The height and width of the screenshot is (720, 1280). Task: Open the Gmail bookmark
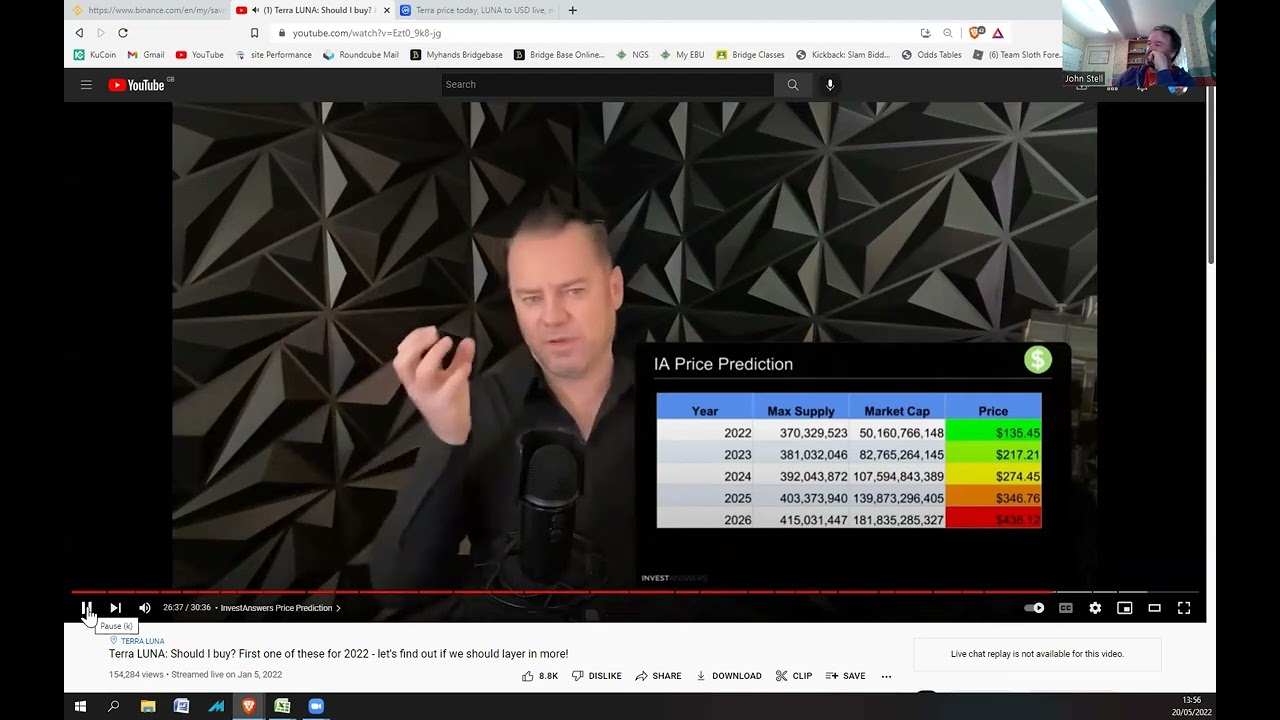click(x=146, y=55)
